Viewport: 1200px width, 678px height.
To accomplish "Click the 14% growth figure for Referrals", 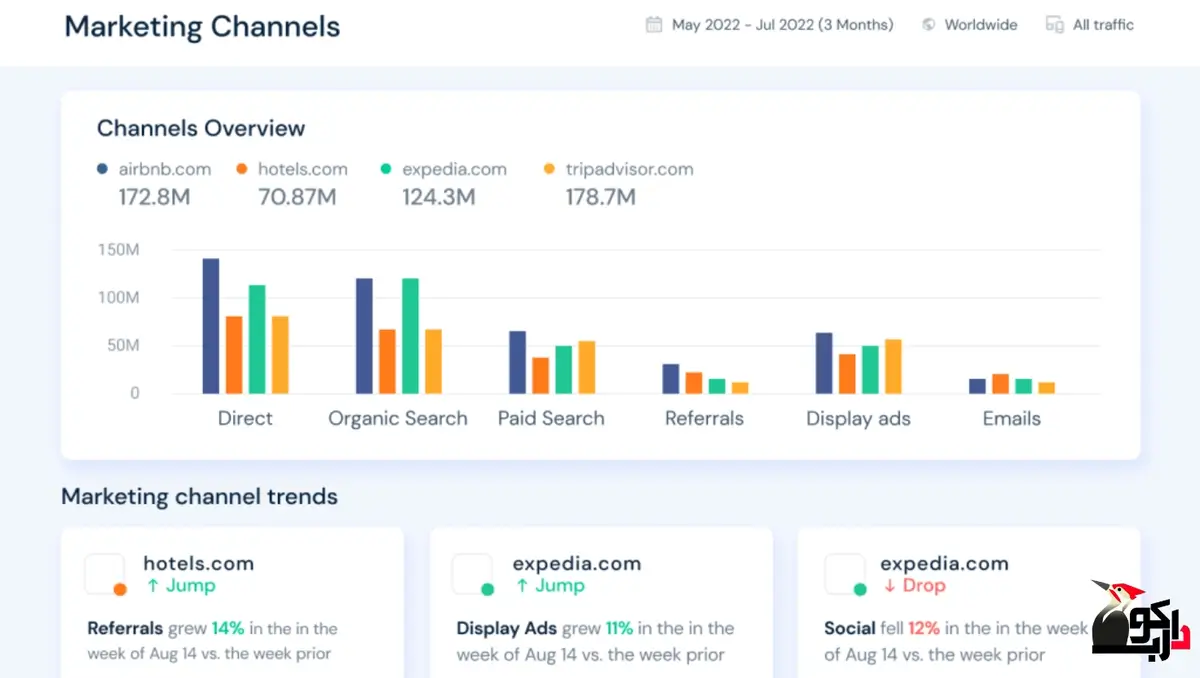I will (228, 629).
